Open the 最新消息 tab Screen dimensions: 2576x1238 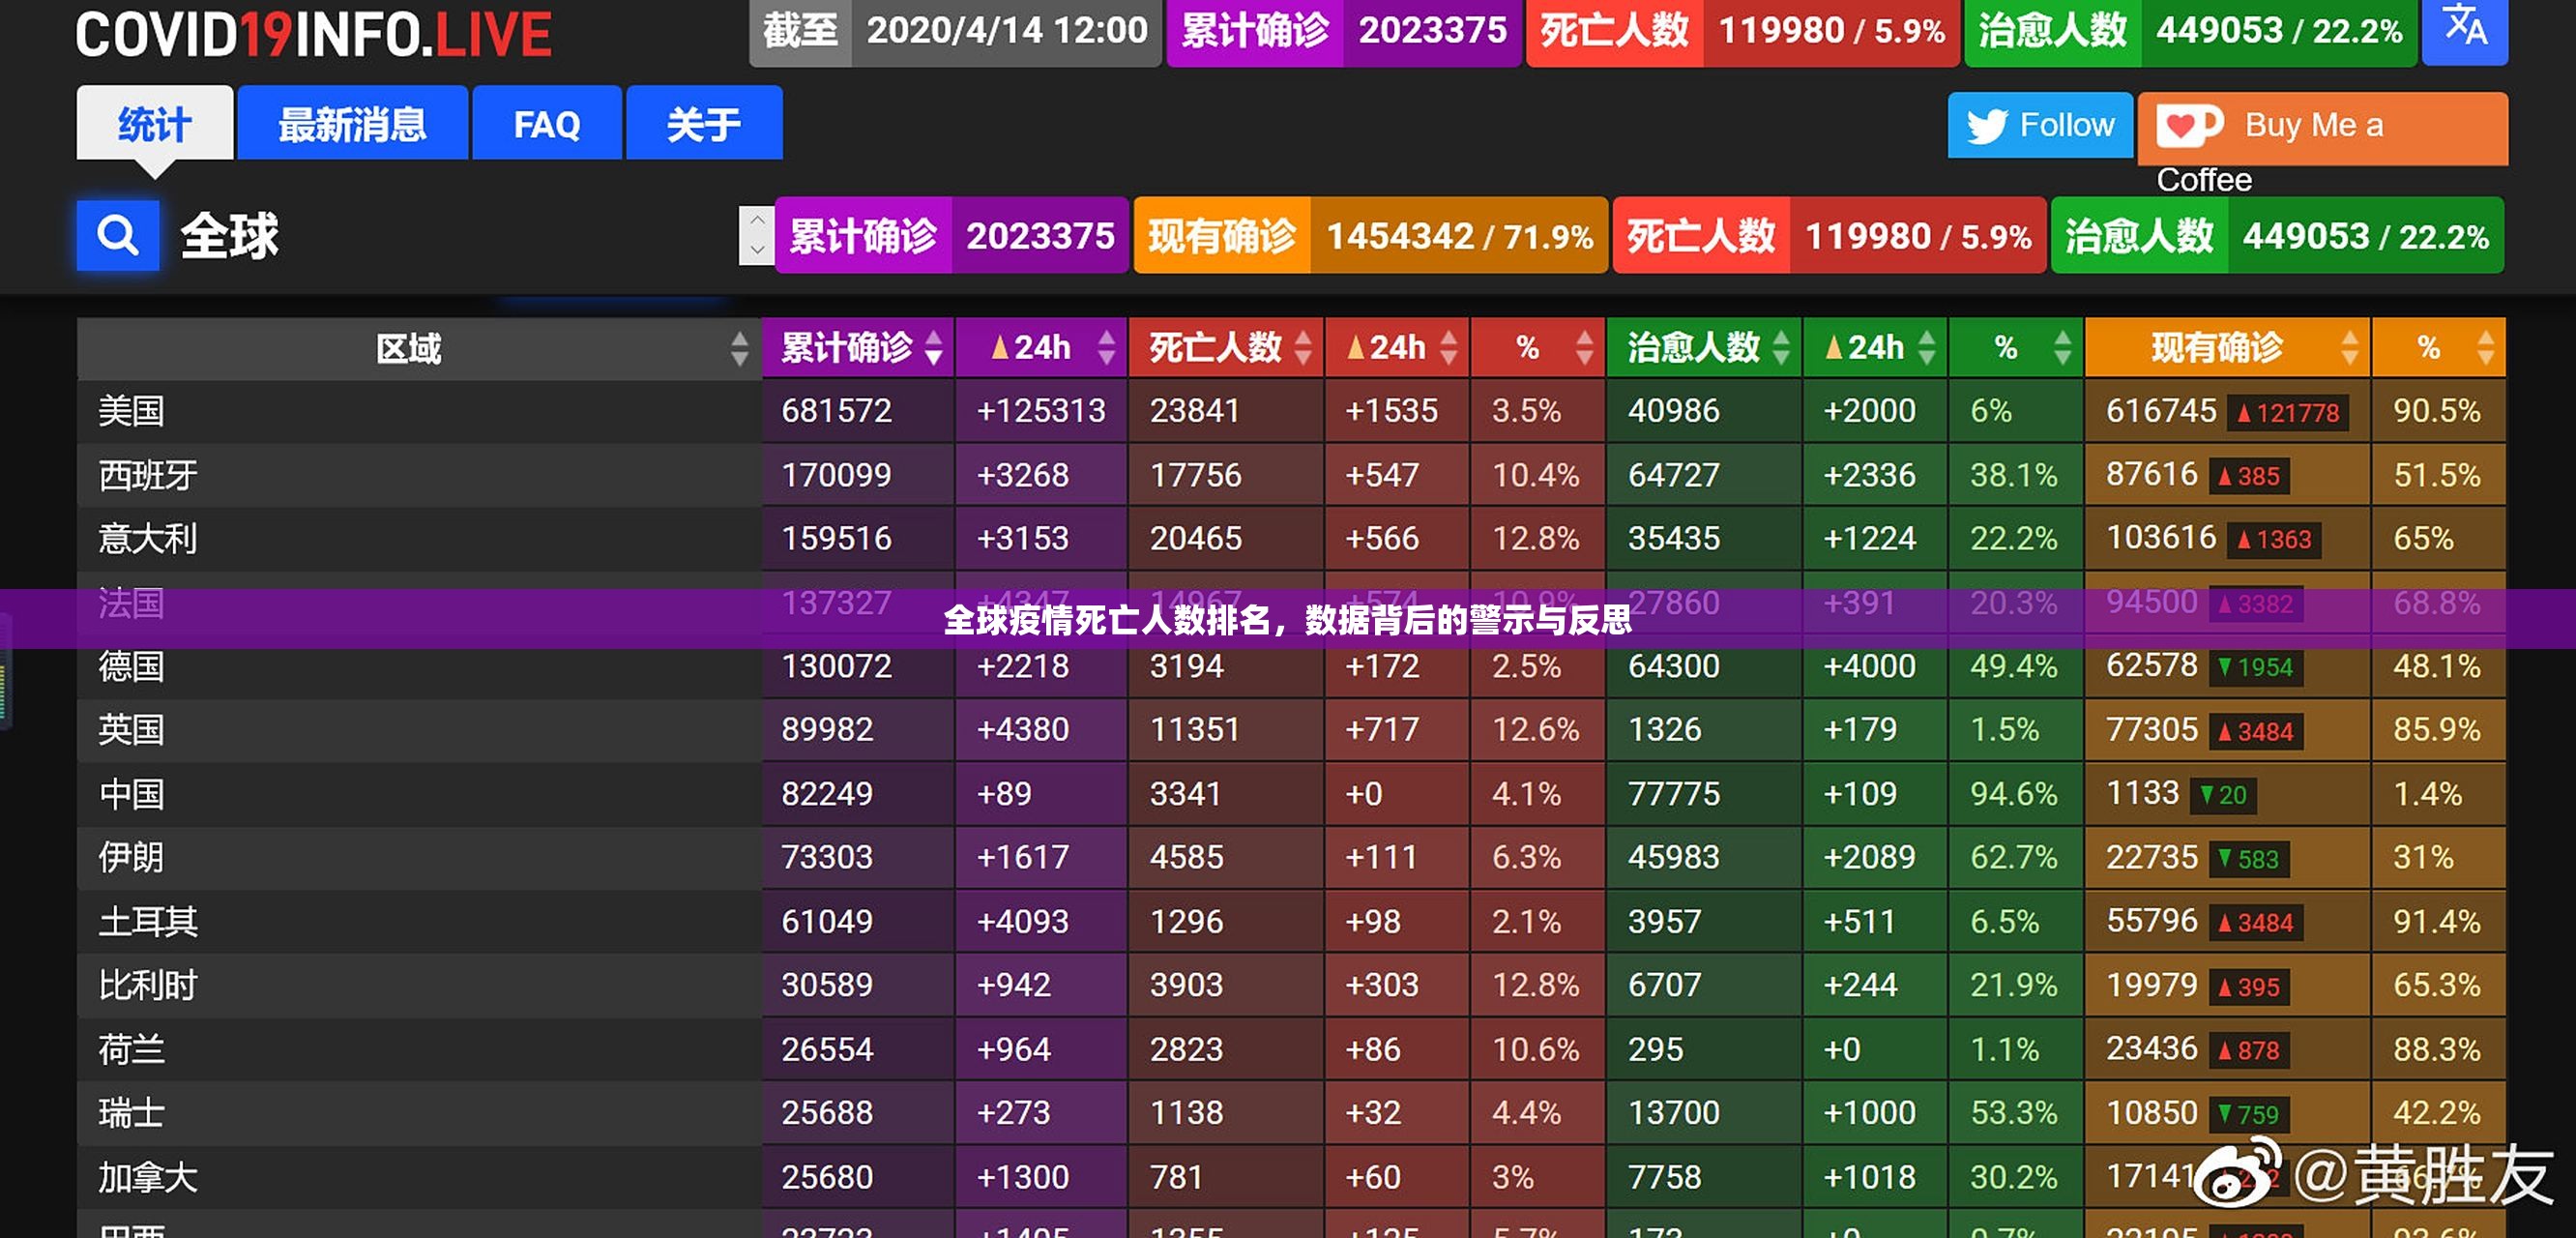click(352, 124)
